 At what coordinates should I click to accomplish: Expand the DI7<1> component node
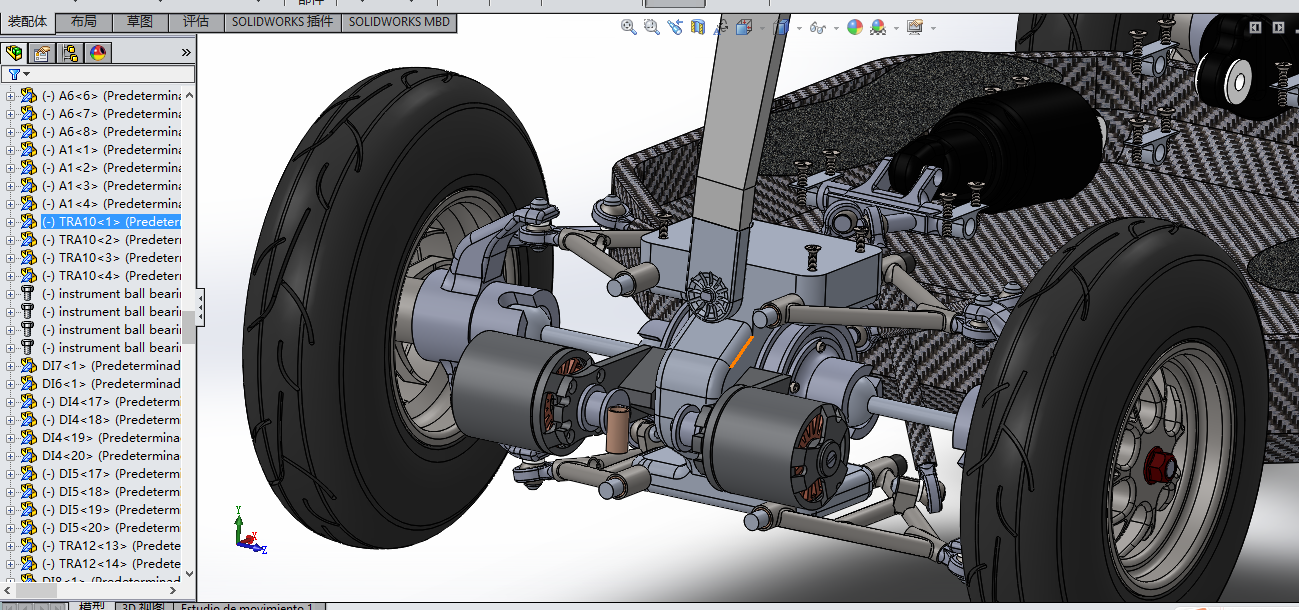pyautogui.click(x=11, y=366)
